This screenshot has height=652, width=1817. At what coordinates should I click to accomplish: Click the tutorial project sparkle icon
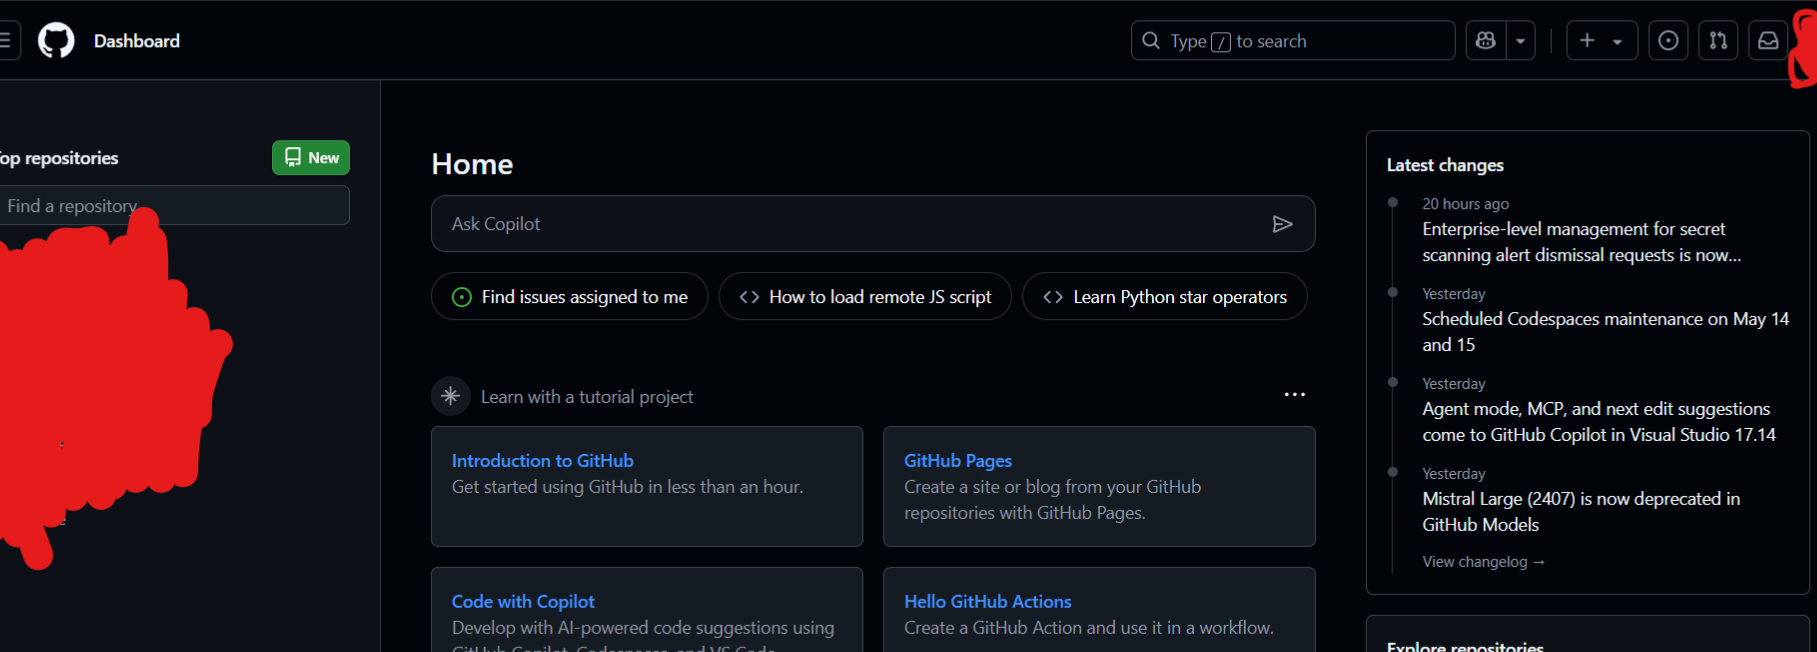tap(451, 396)
